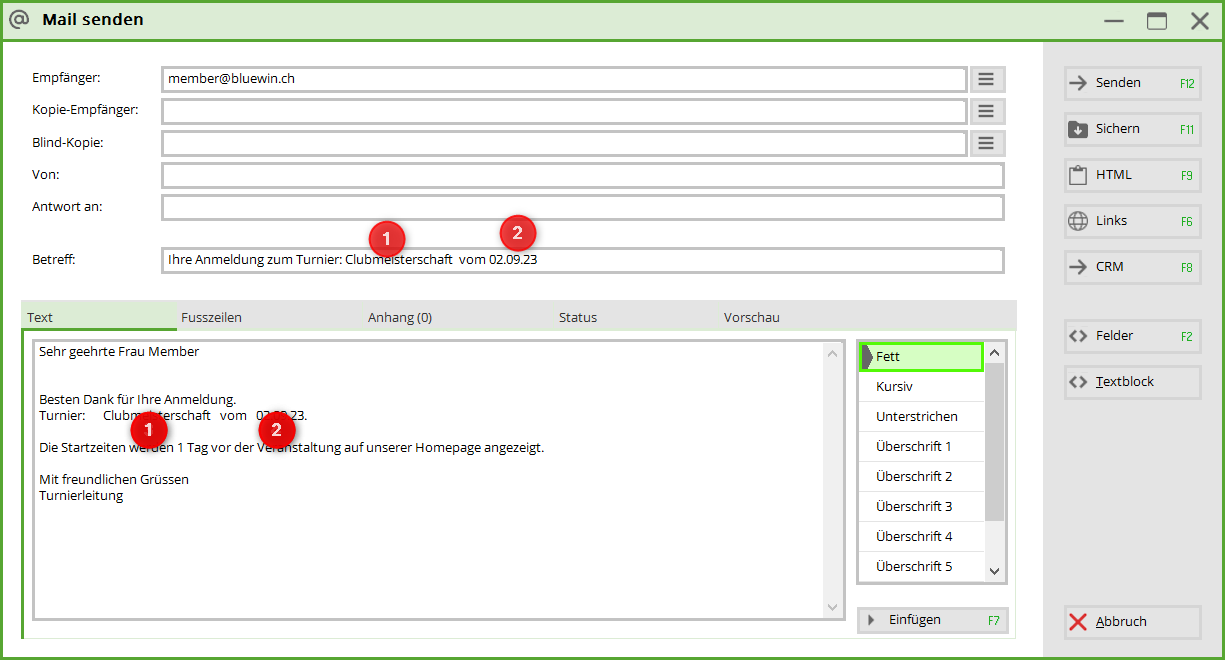Click the CRM arrow icon
This screenshot has width=1225, height=660.
pyautogui.click(x=1078, y=267)
